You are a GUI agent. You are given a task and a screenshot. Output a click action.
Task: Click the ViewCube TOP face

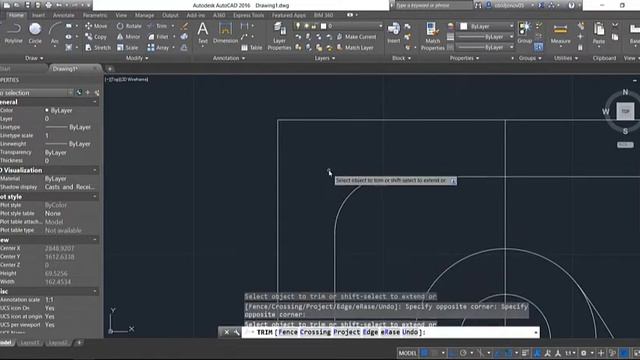click(x=625, y=111)
